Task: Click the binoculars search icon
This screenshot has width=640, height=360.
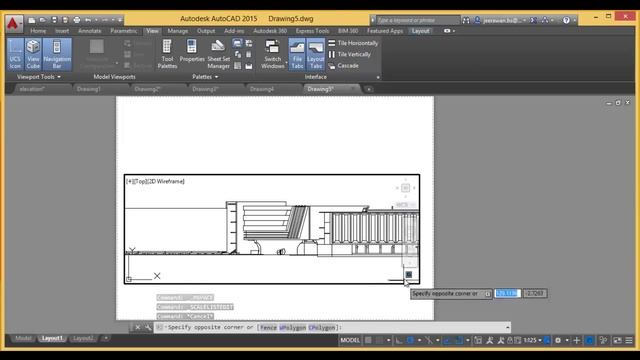Action: click(466, 20)
